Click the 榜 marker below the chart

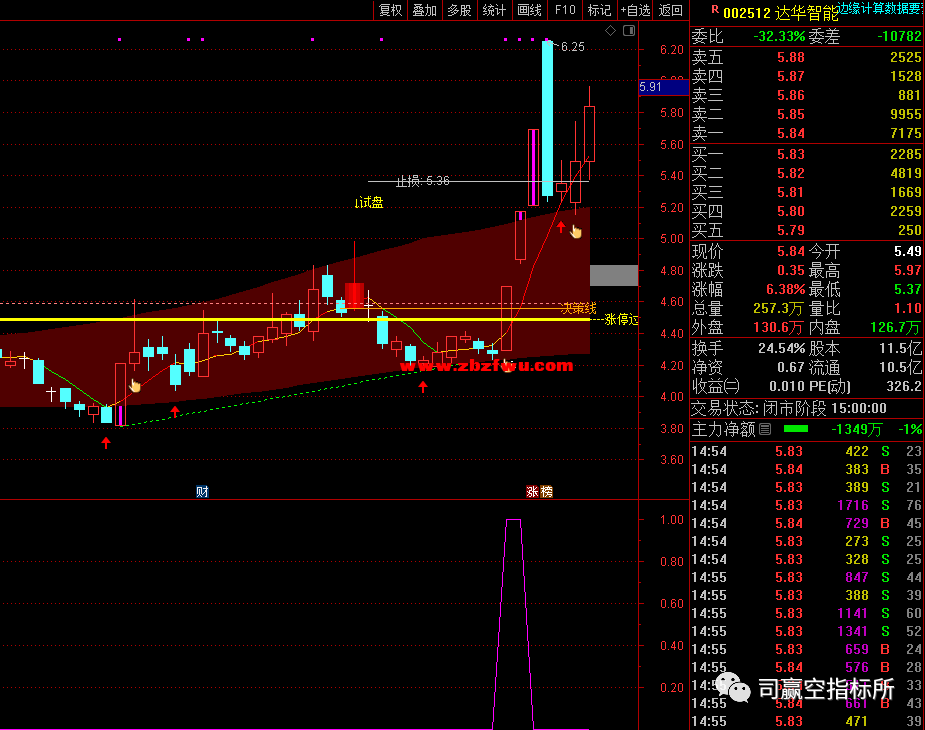coord(546,492)
